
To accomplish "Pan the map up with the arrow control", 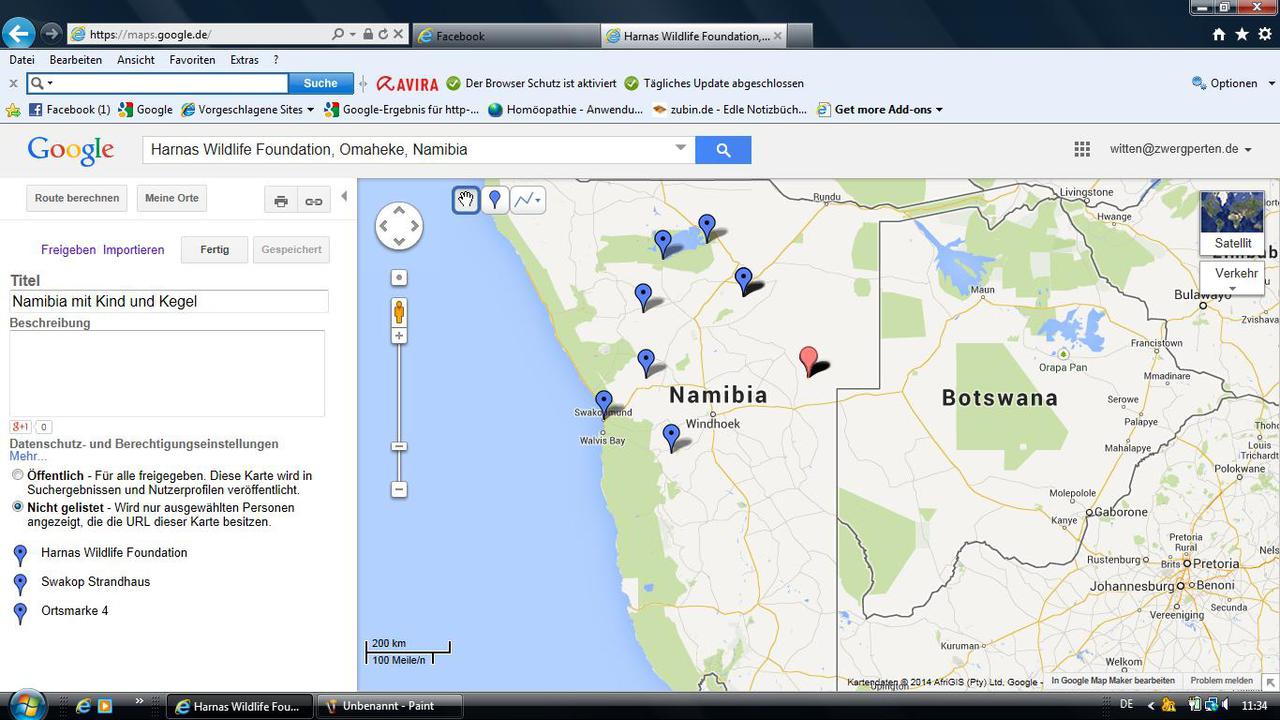I will (x=399, y=210).
